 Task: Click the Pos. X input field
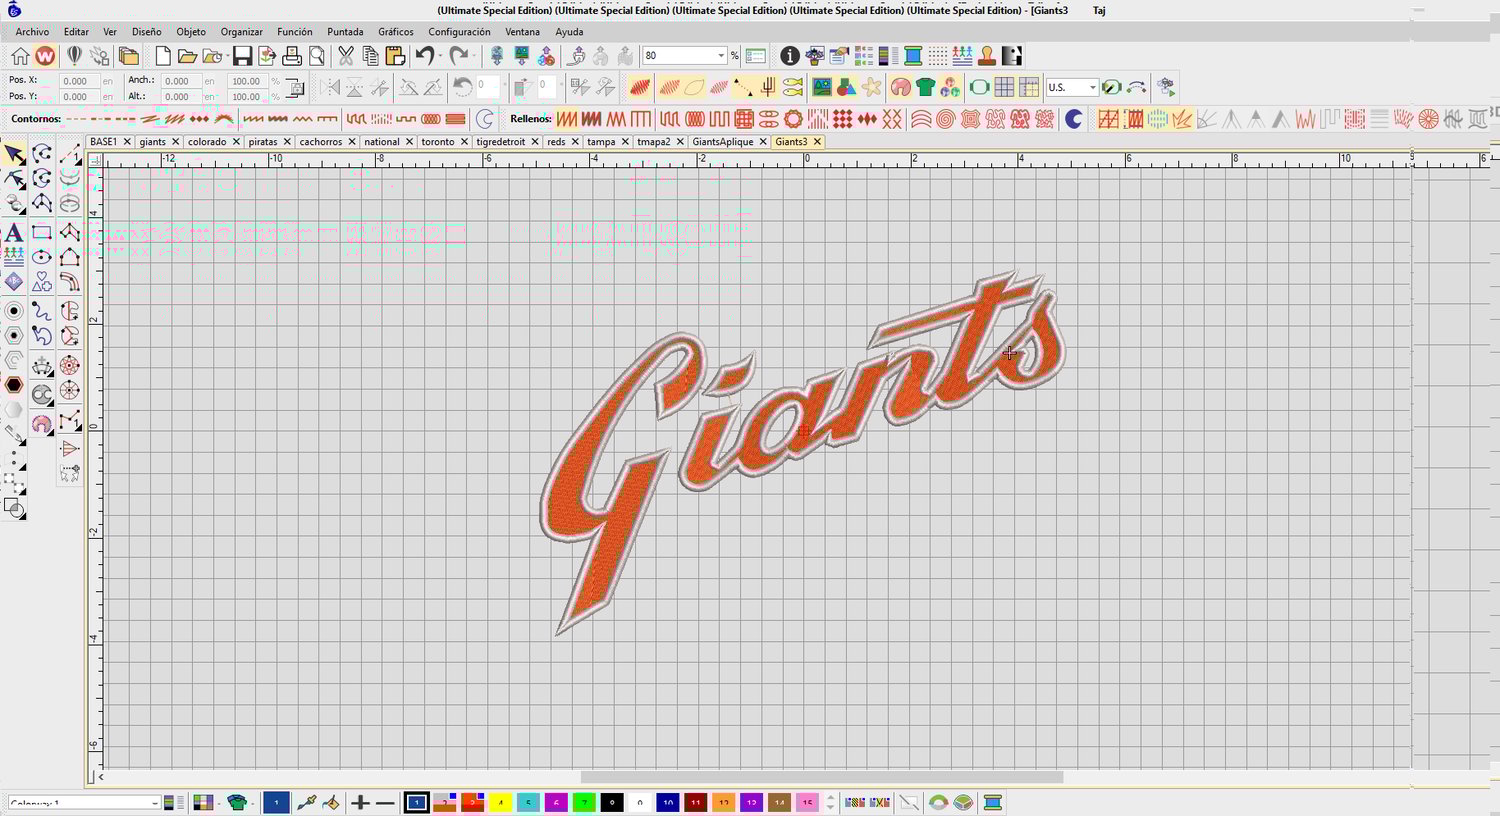pos(78,81)
